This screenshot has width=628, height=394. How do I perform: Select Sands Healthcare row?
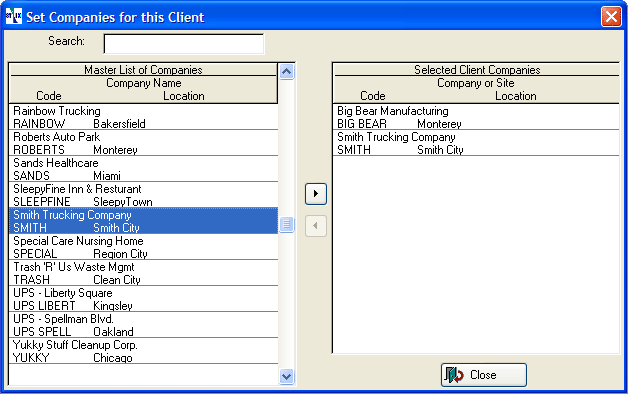143,169
